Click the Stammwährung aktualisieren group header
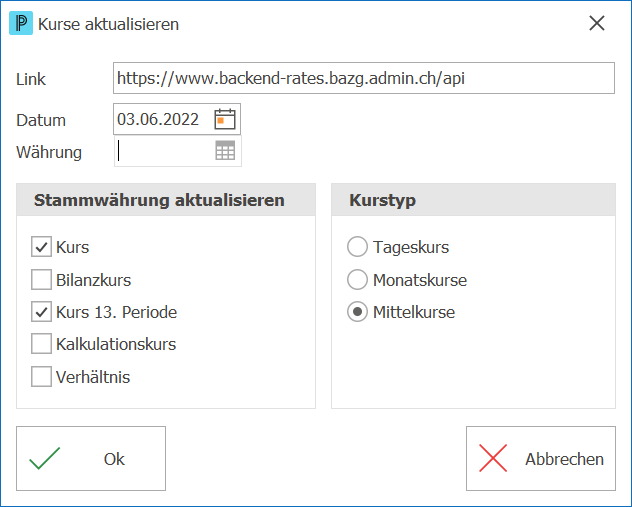632x507 pixels. click(x=166, y=200)
